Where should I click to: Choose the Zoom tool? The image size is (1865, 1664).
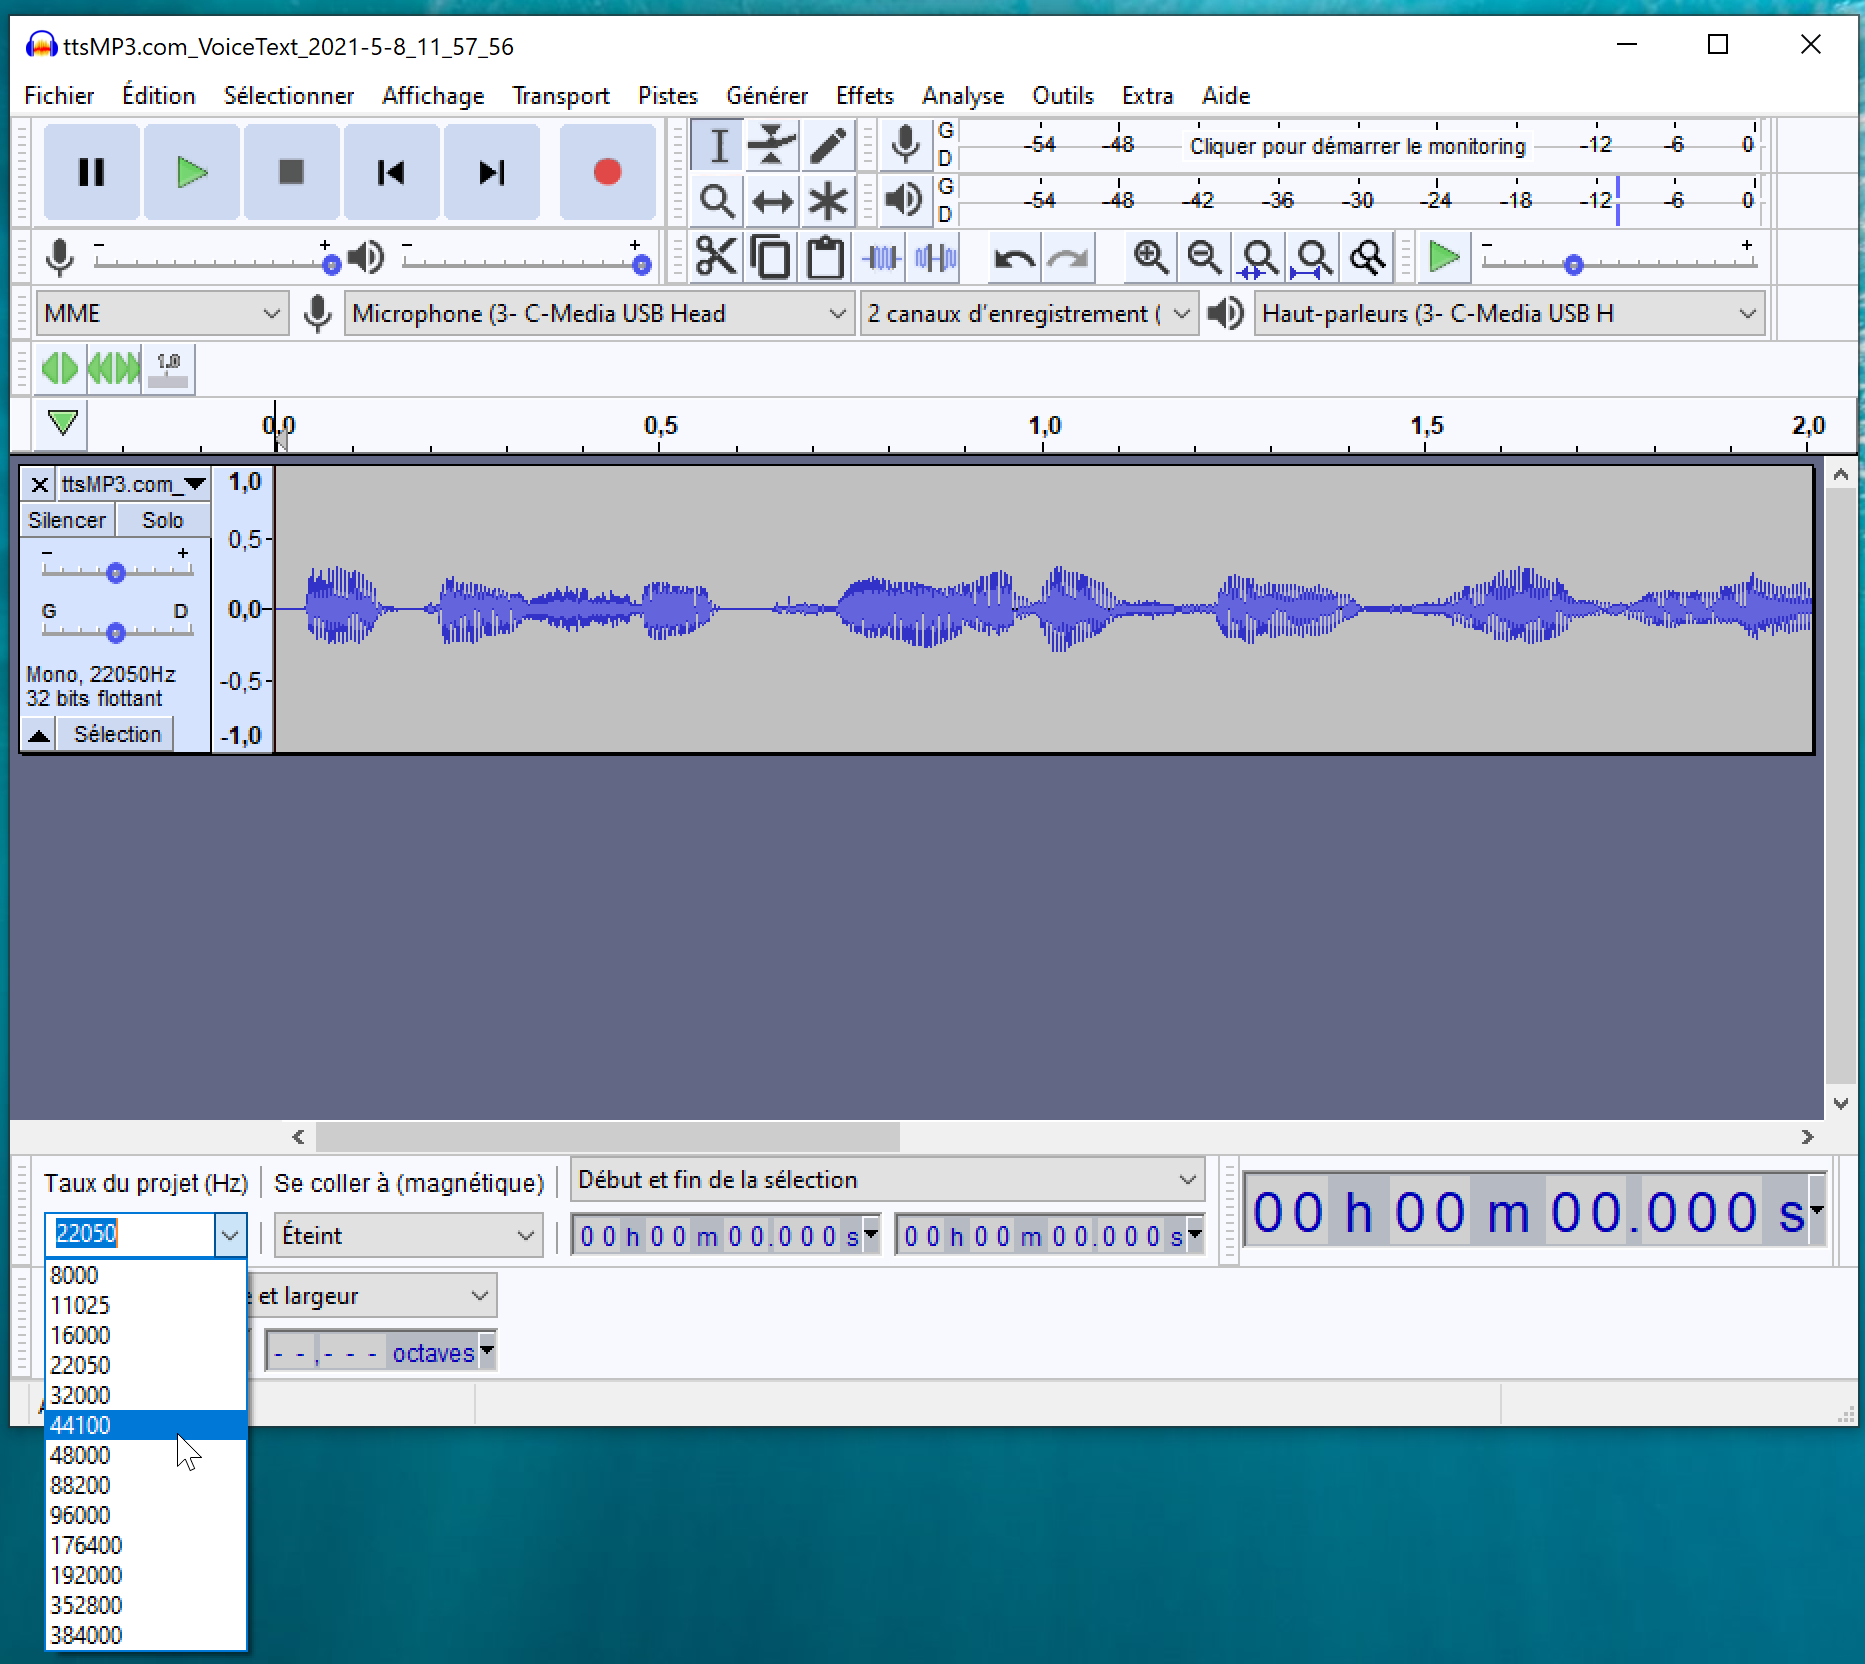[x=716, y=199]
